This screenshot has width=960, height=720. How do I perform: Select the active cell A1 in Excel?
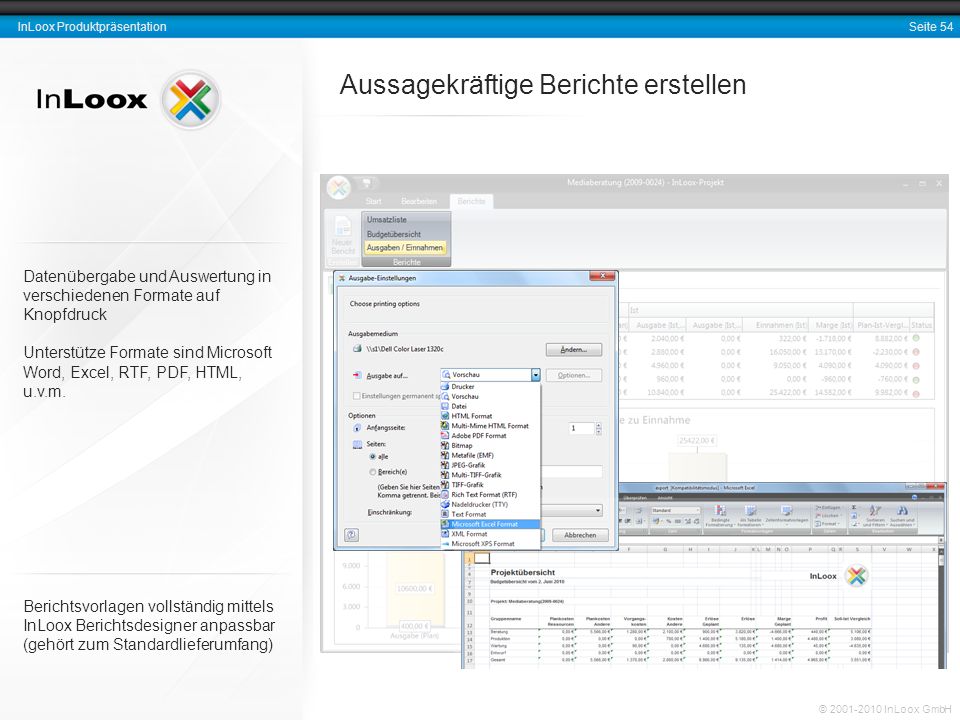[482, 558]
